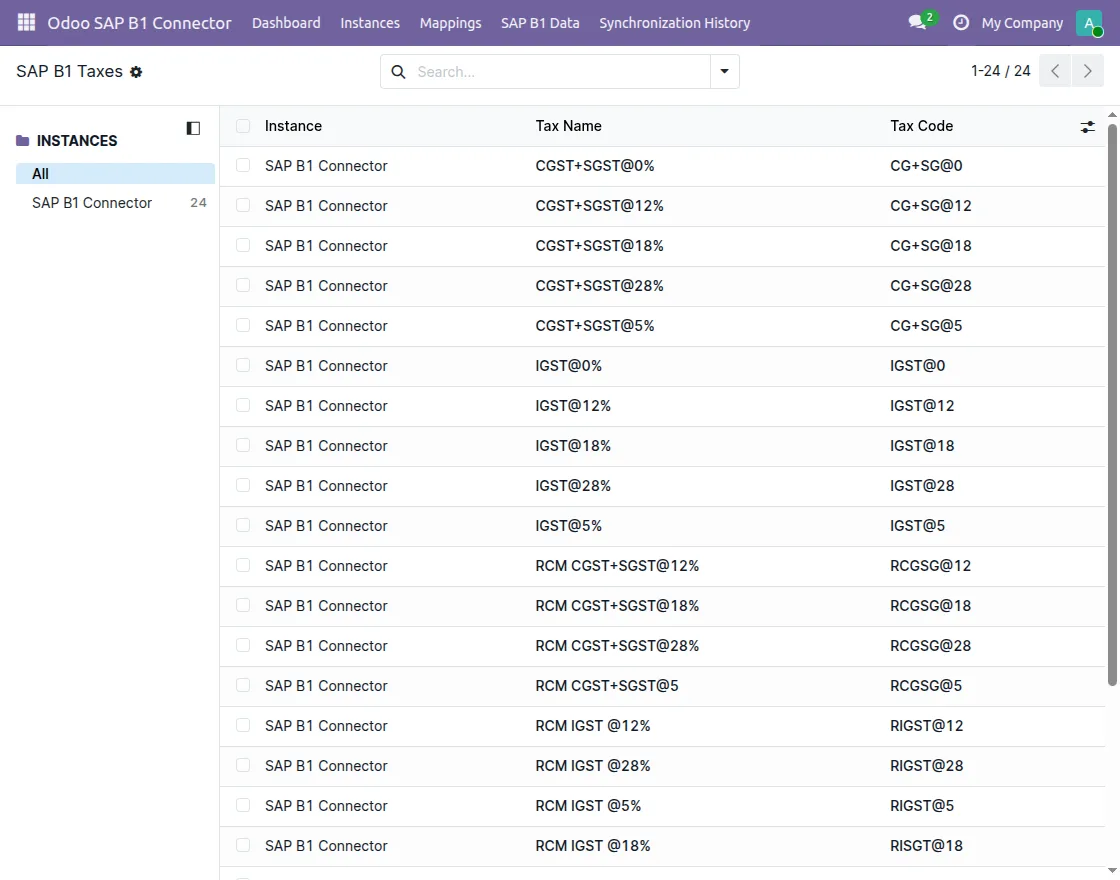Check the CGST+SGST@28% row checkbox
This screenshot has width=1120, height=880.
click(x=243, y=286)
